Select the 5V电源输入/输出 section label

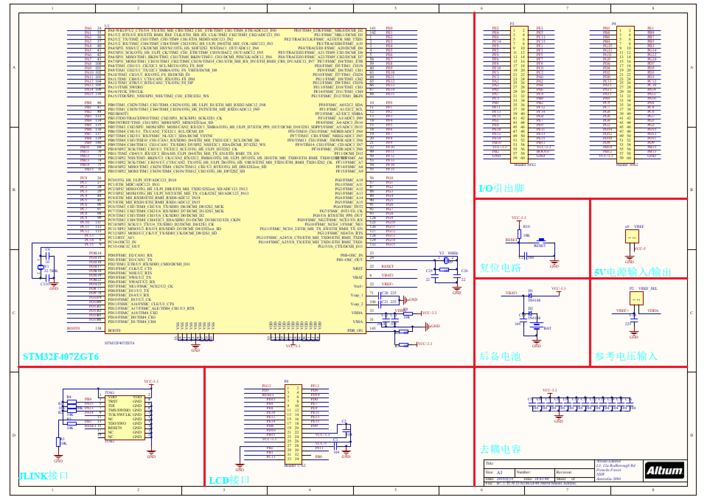[633, 272]
